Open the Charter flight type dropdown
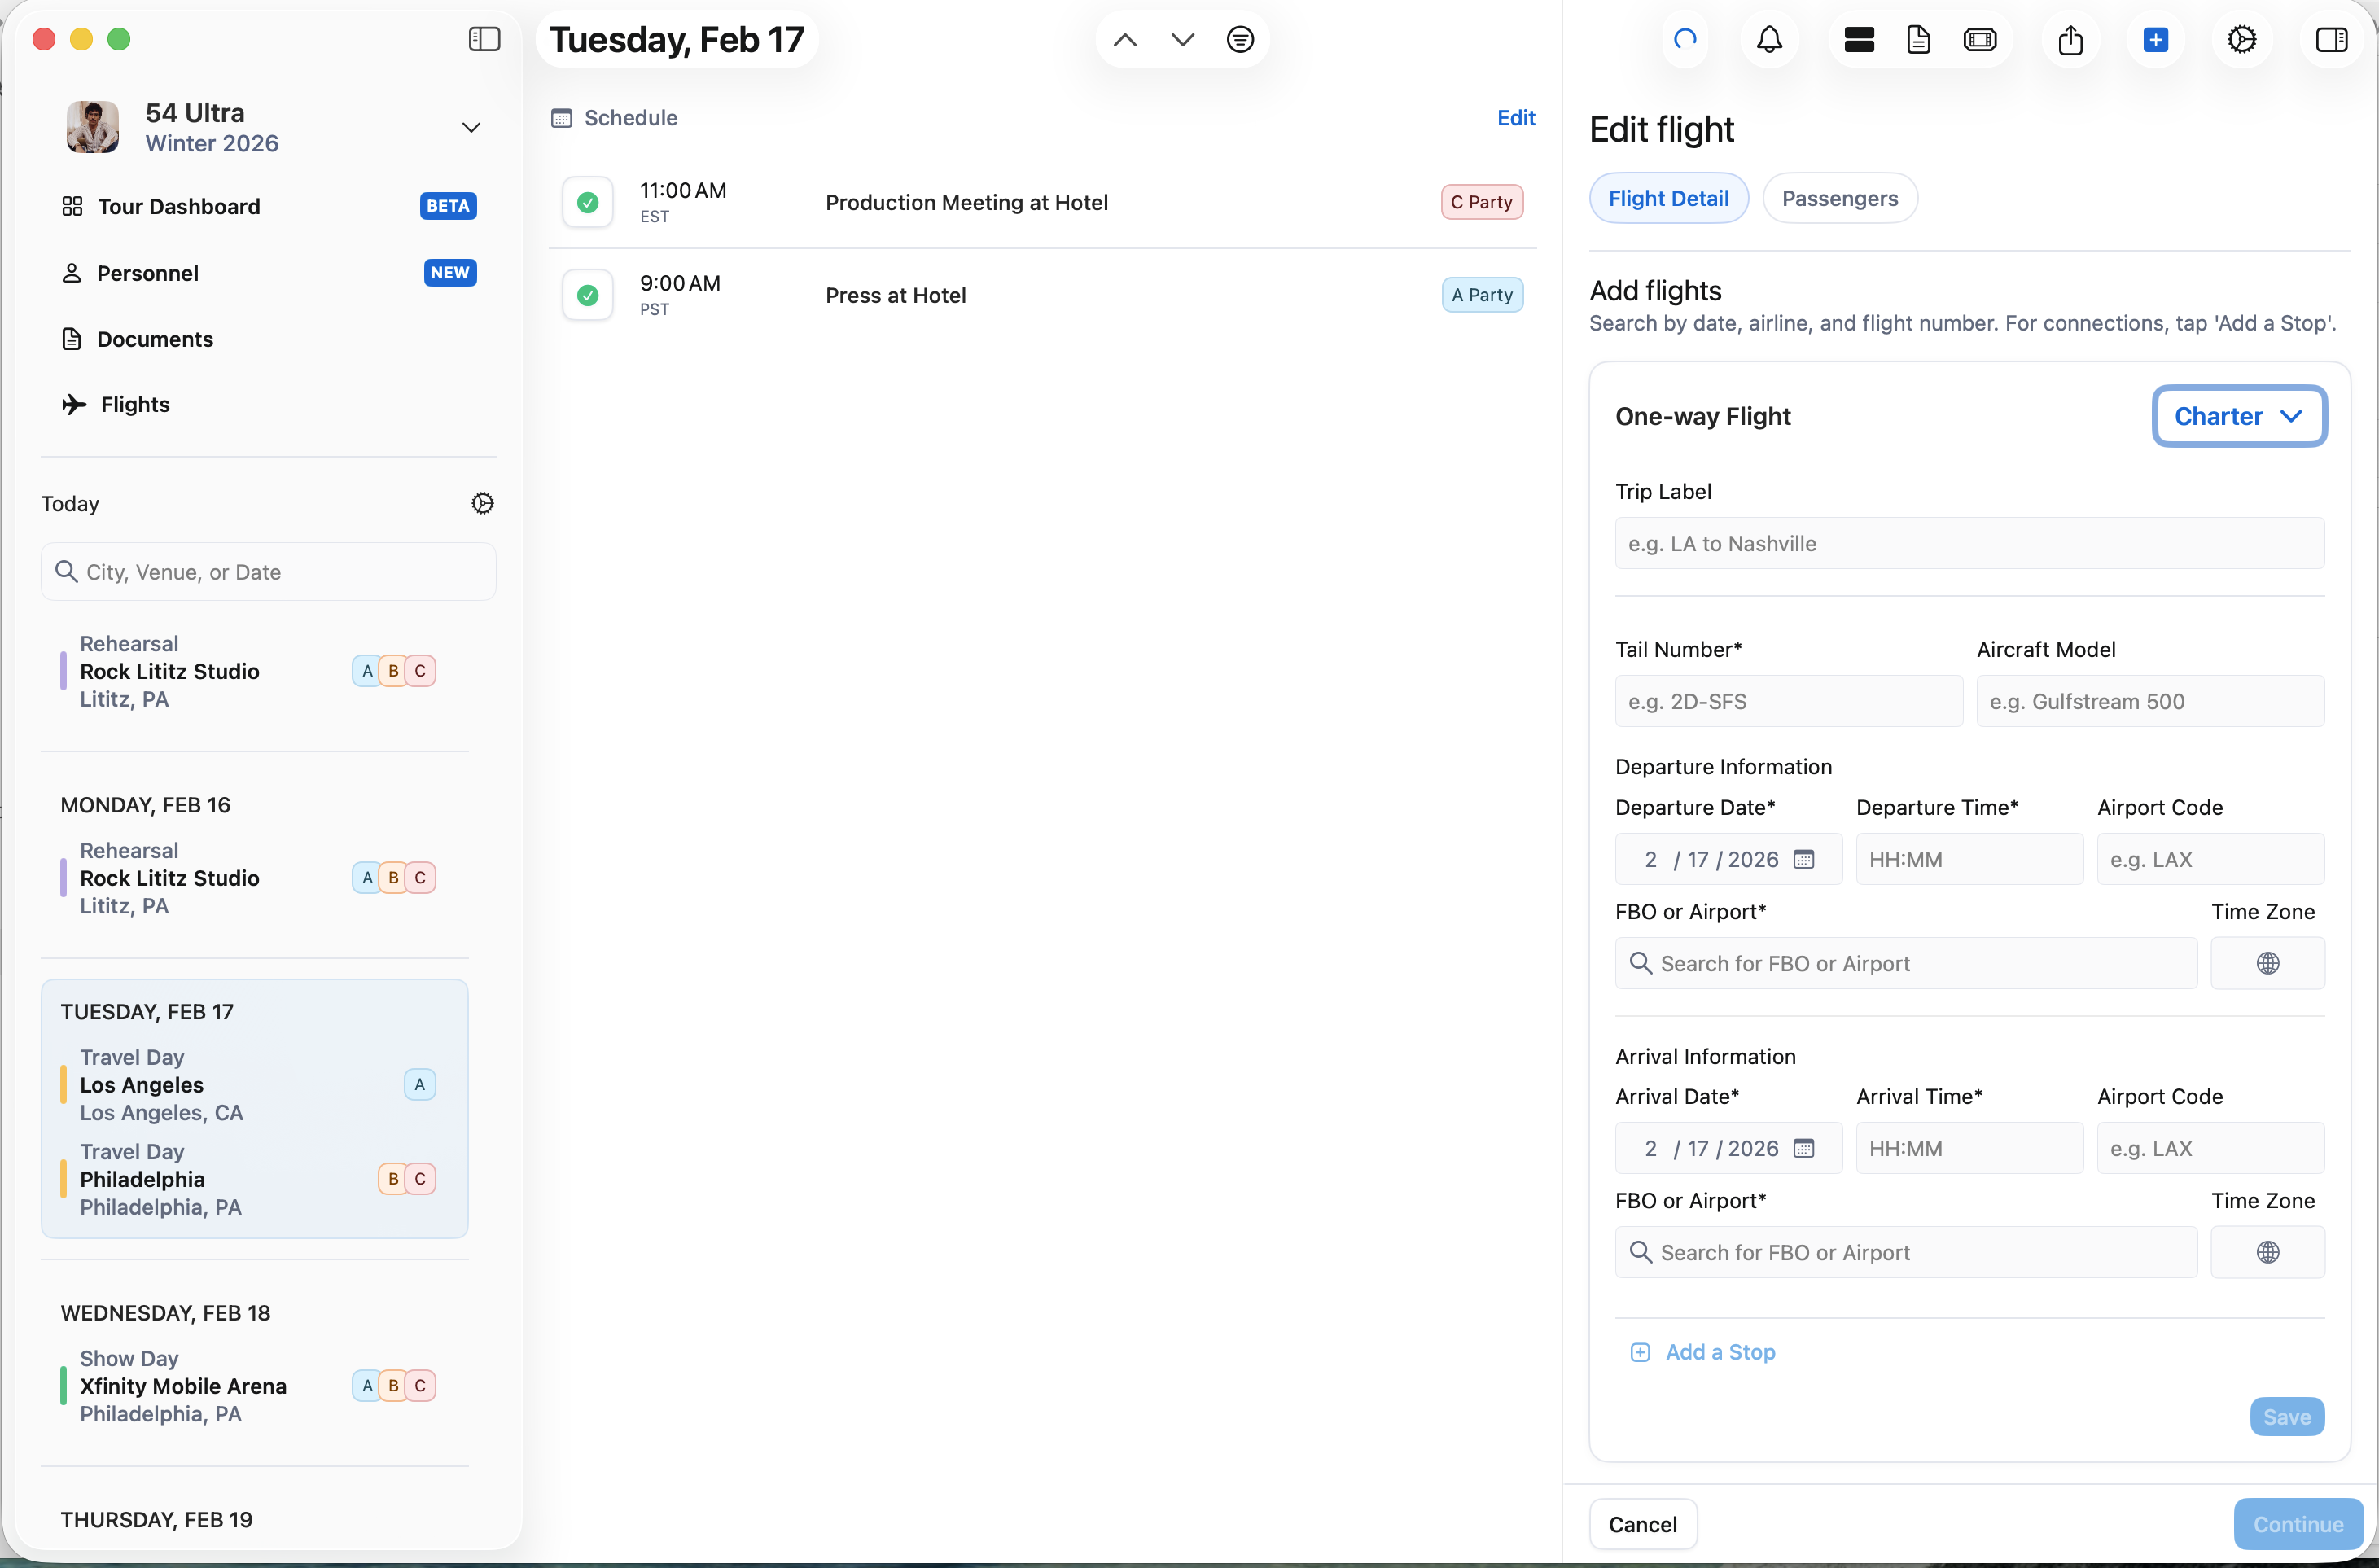Viewport: 2379px width, 1568px height. pos(2238,416)
